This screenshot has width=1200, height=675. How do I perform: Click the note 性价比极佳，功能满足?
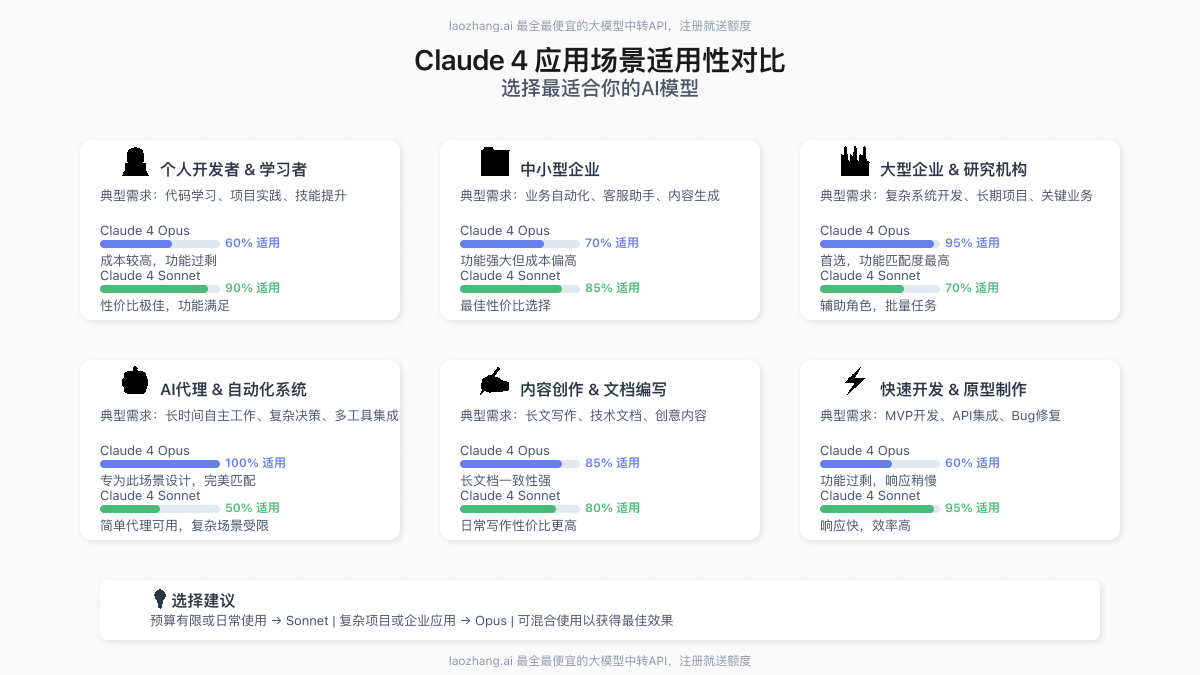(x=165, y=306)
